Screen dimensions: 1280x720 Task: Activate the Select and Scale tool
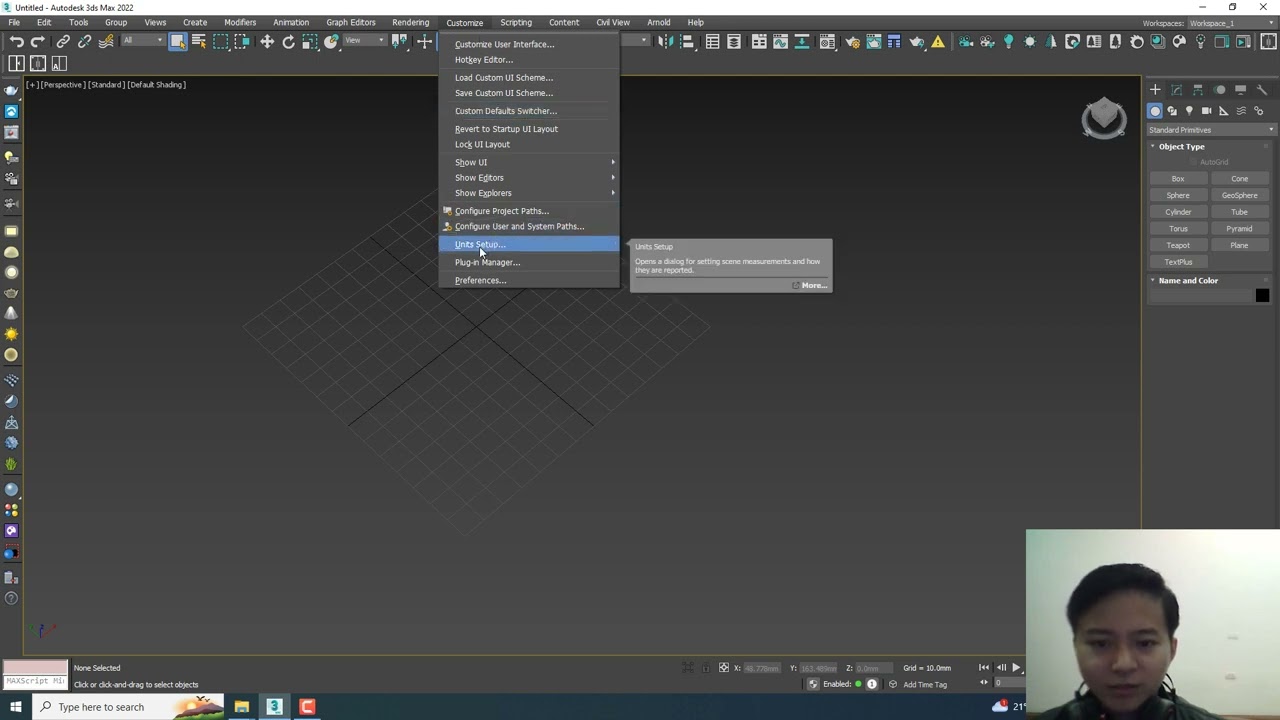tap(310, 41)
